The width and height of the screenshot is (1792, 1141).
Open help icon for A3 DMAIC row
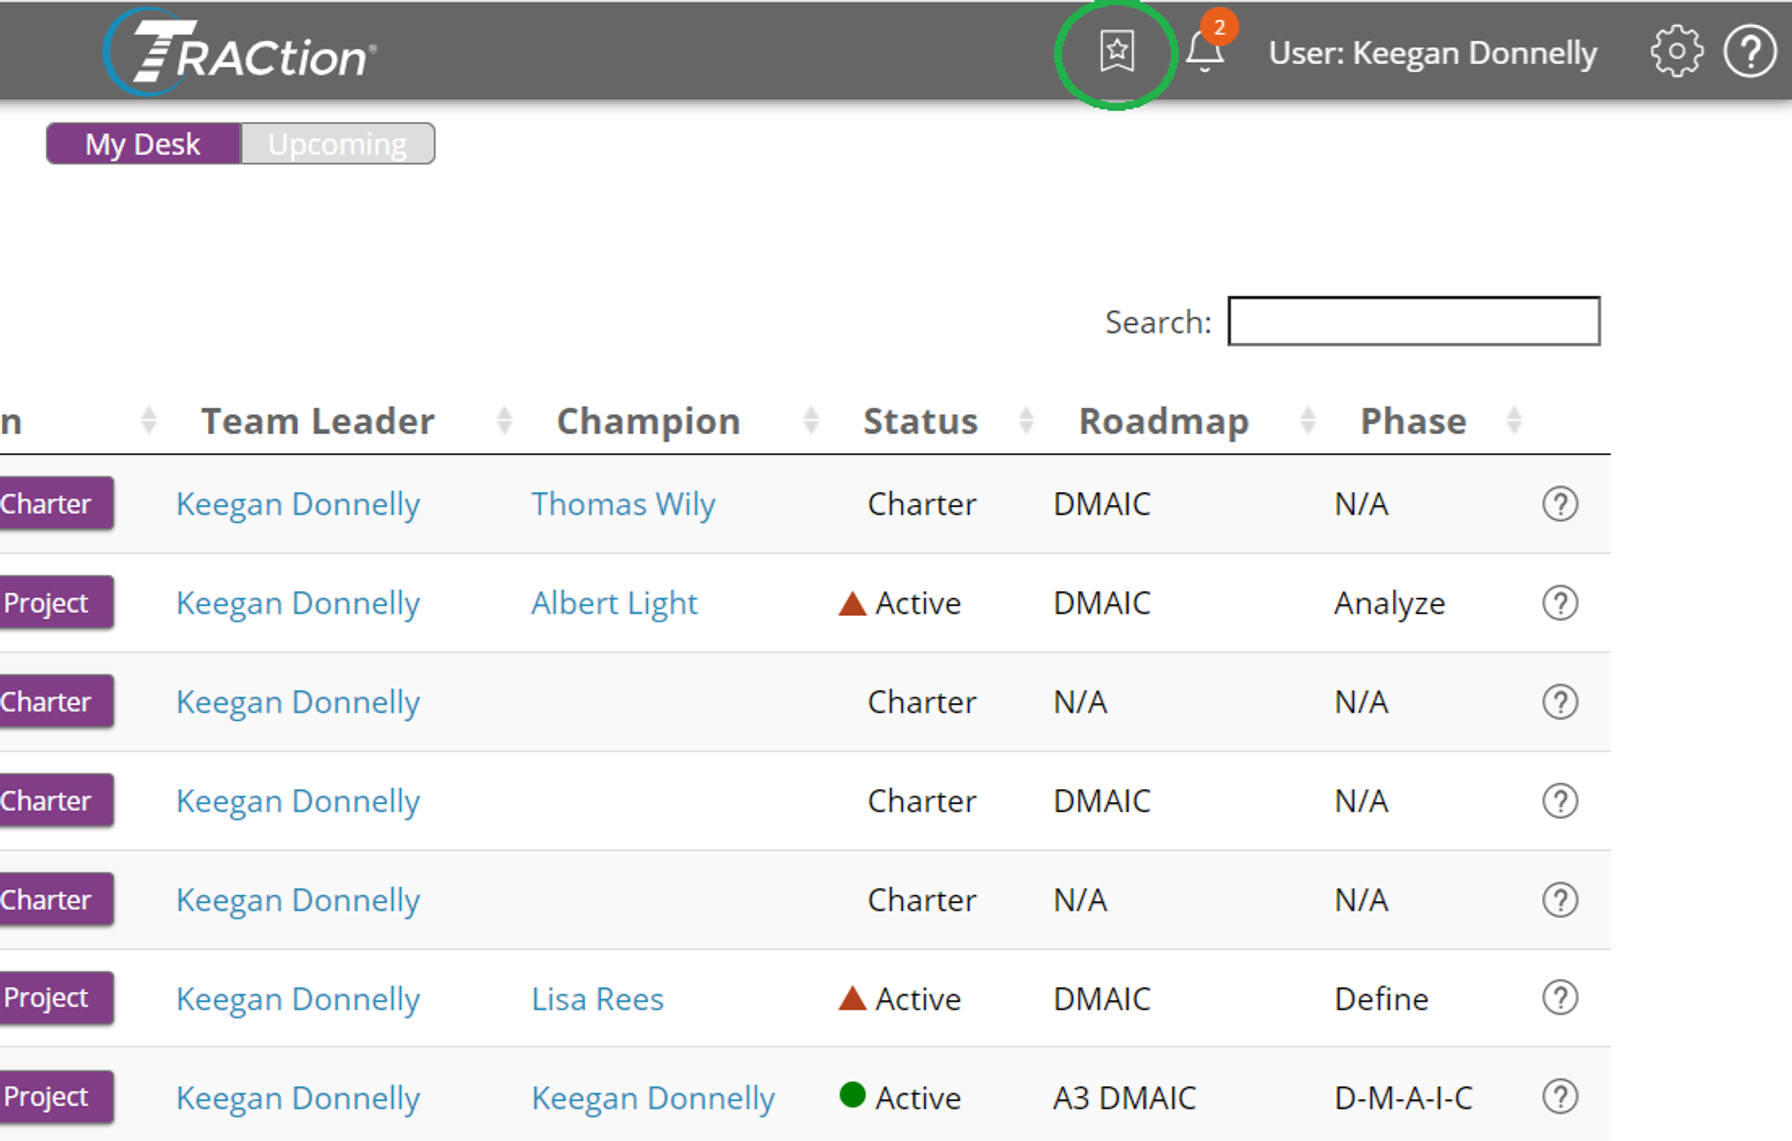[1560, 1097]
